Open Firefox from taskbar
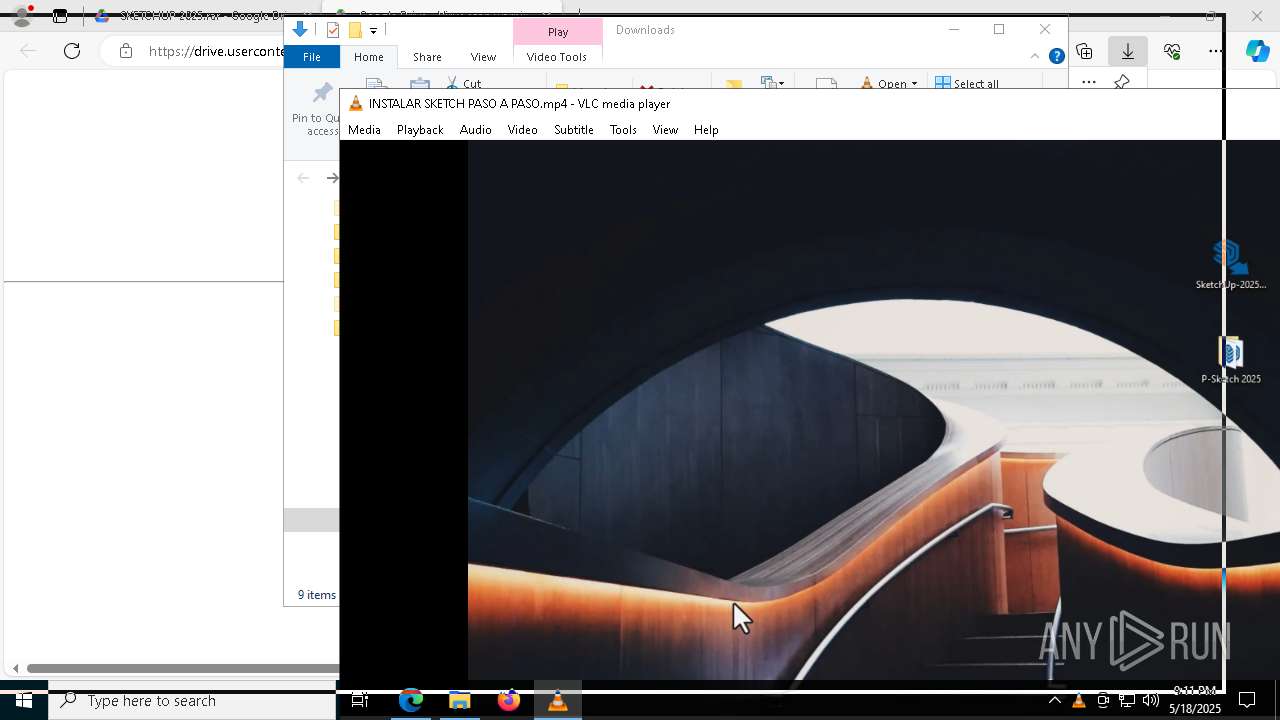The image size is (1280, 720). 509,701
